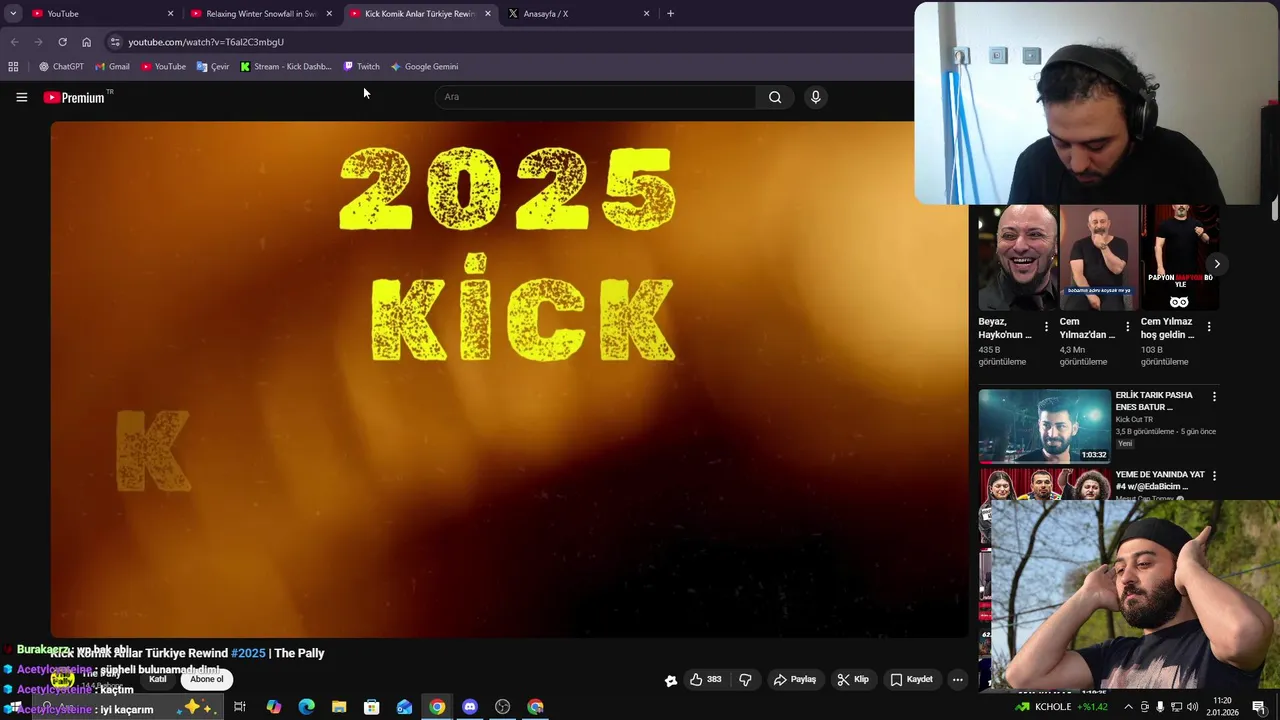Open a new Chrome tab
The image size is (1280, 720).
tap(670, 14)
